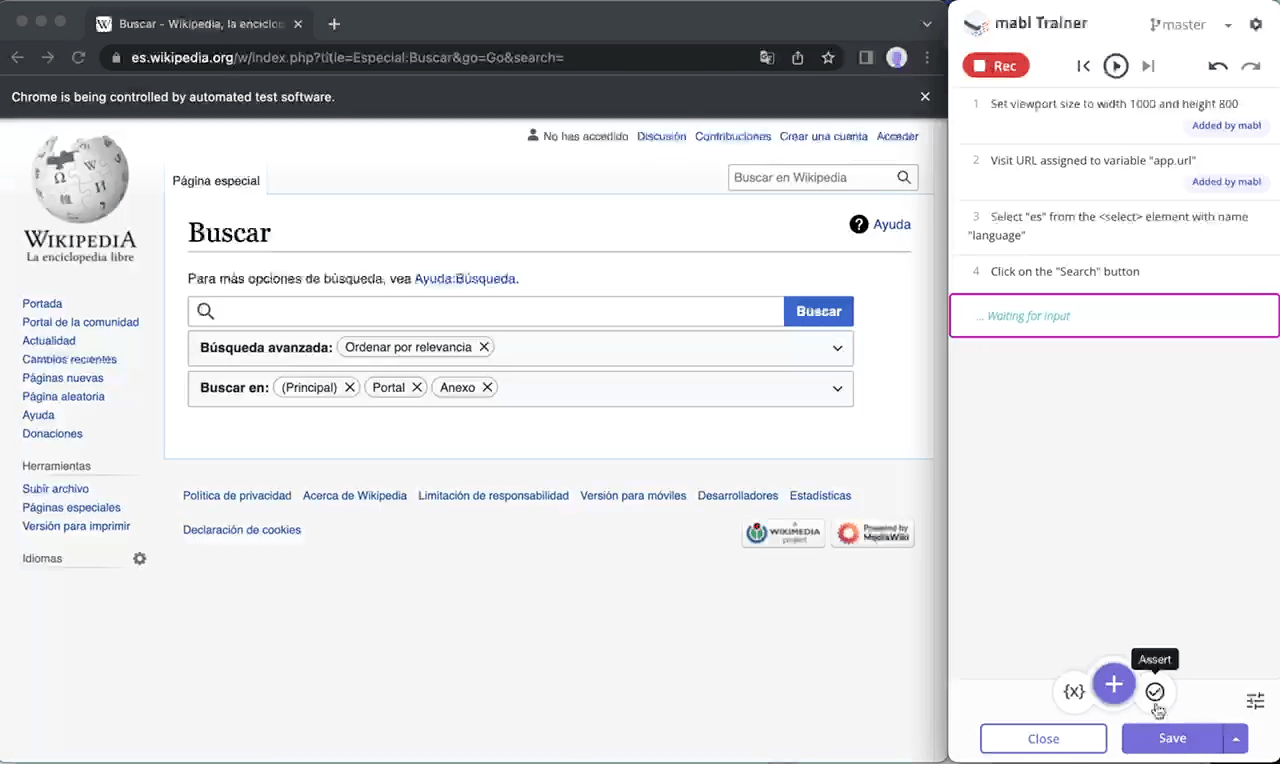Screen dimensions: 1280x764
Task: Select step 4 Click on Search button
Action: pos(1114,271)
